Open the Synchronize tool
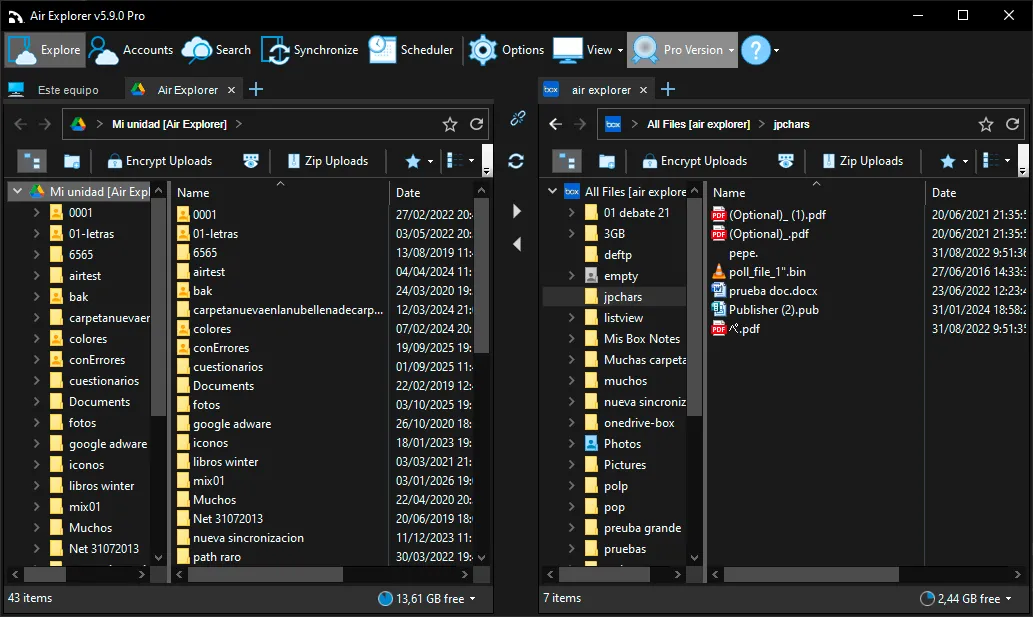This screenshot has height=617, width=1033. coord(310,50)
